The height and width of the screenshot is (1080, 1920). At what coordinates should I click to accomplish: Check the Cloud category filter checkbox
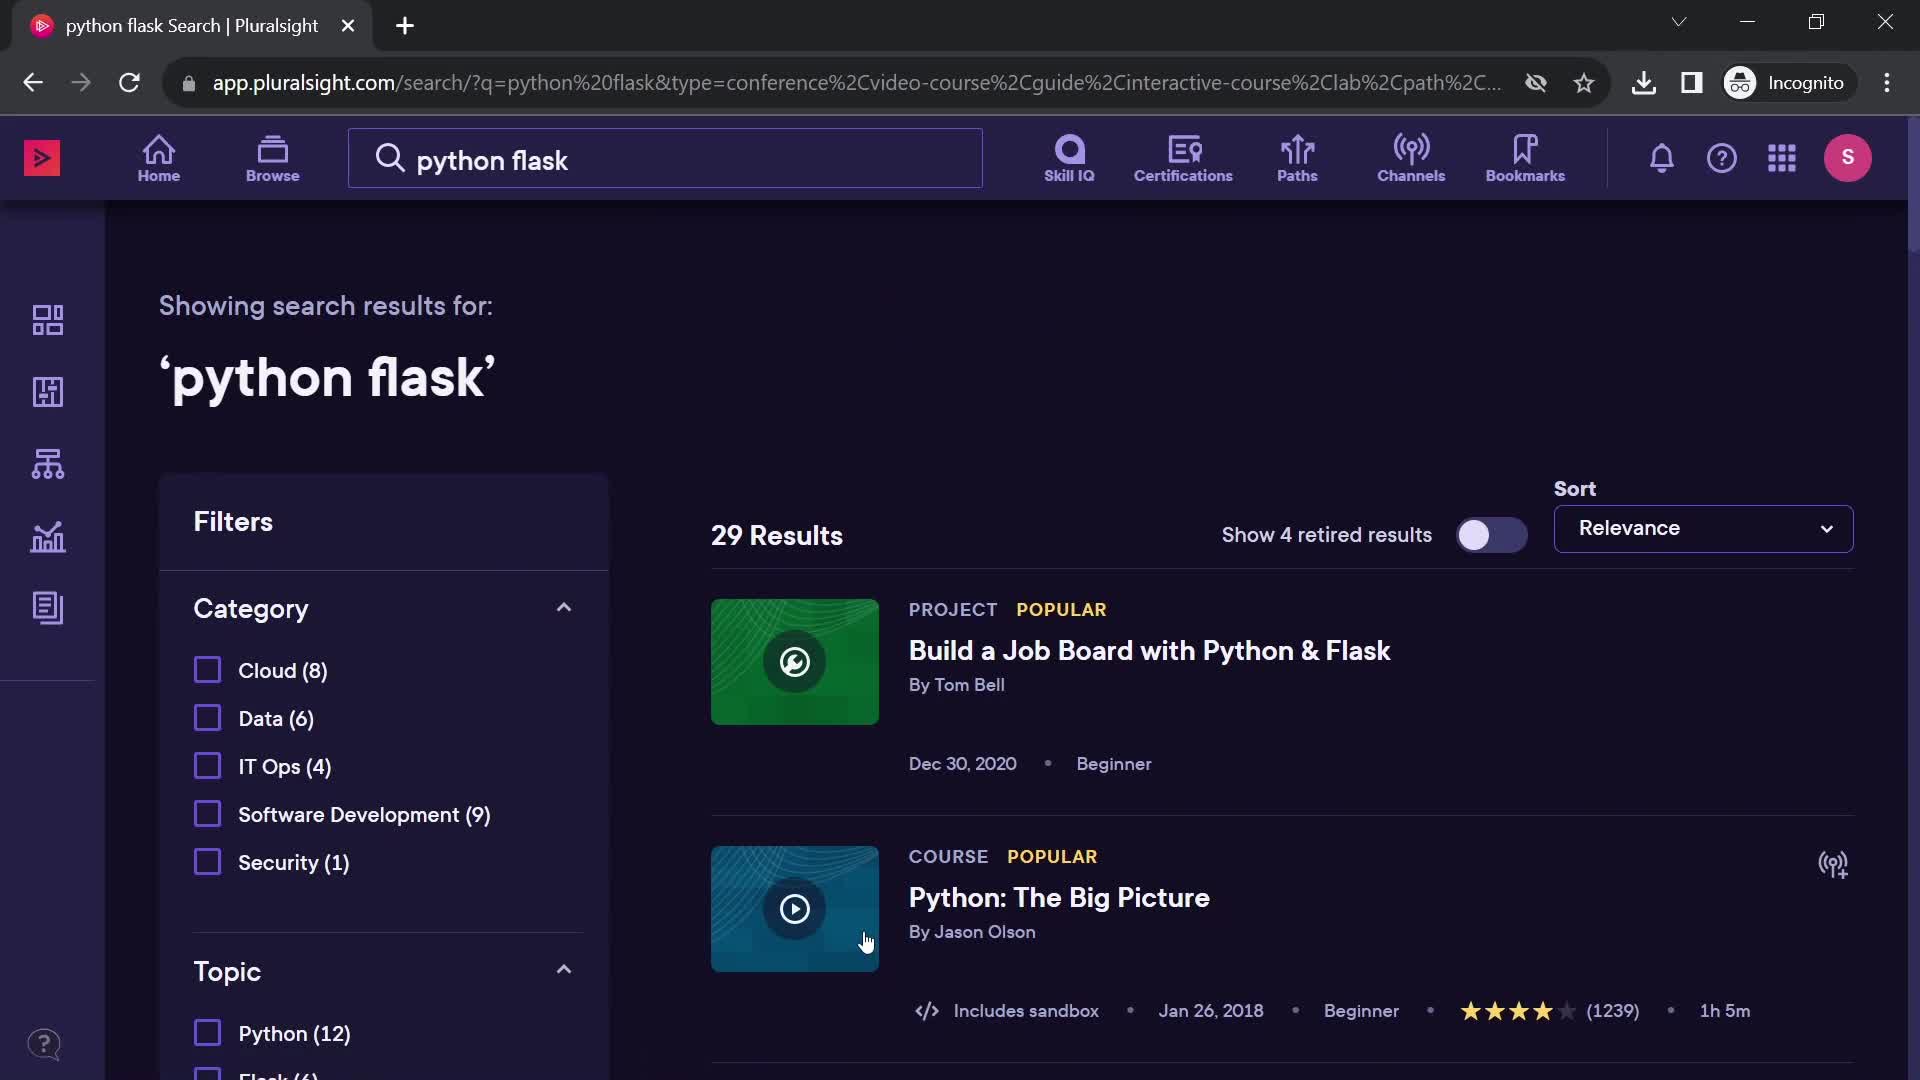pyautogui.click(x=207, y=669)
